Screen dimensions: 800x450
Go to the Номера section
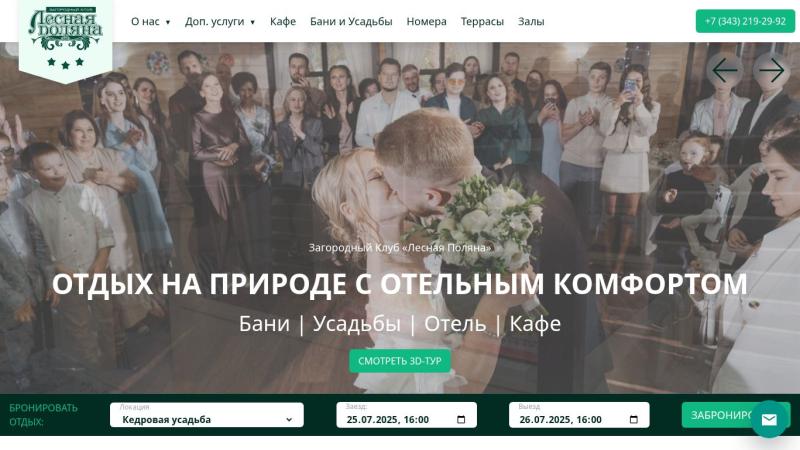click(x=426, y=21)
